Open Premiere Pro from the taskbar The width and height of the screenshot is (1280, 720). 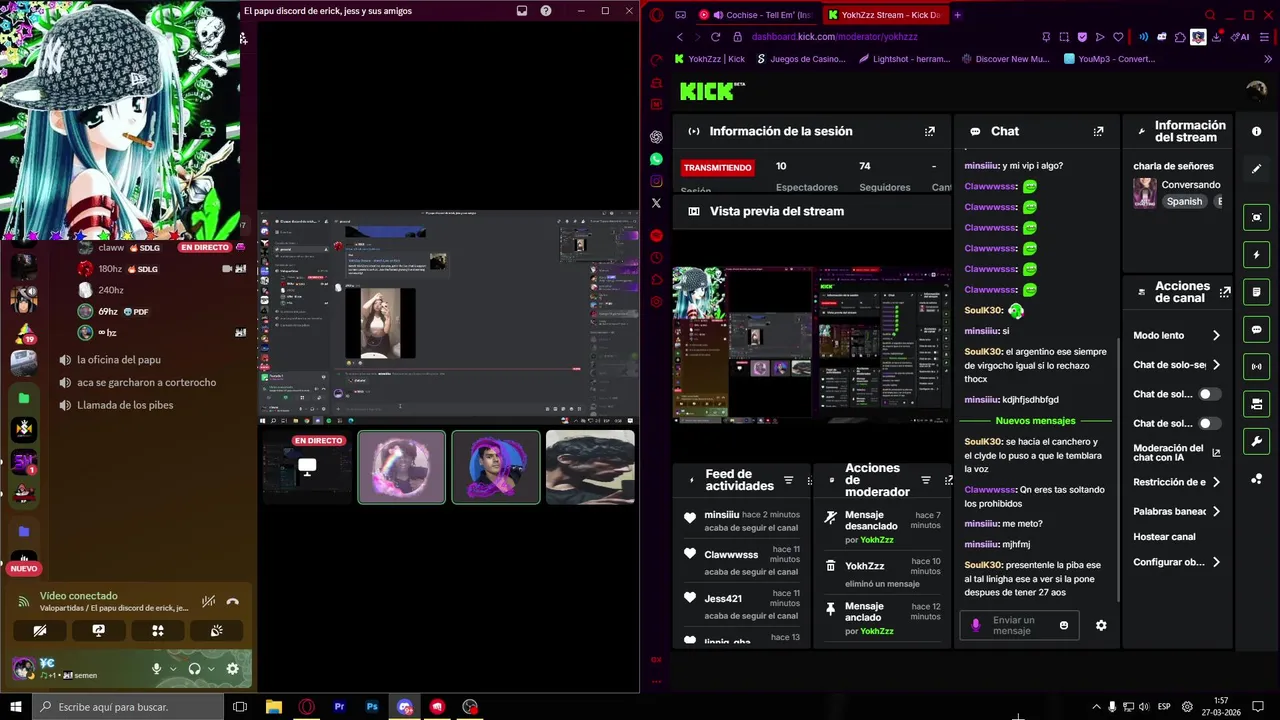point(339,707)
